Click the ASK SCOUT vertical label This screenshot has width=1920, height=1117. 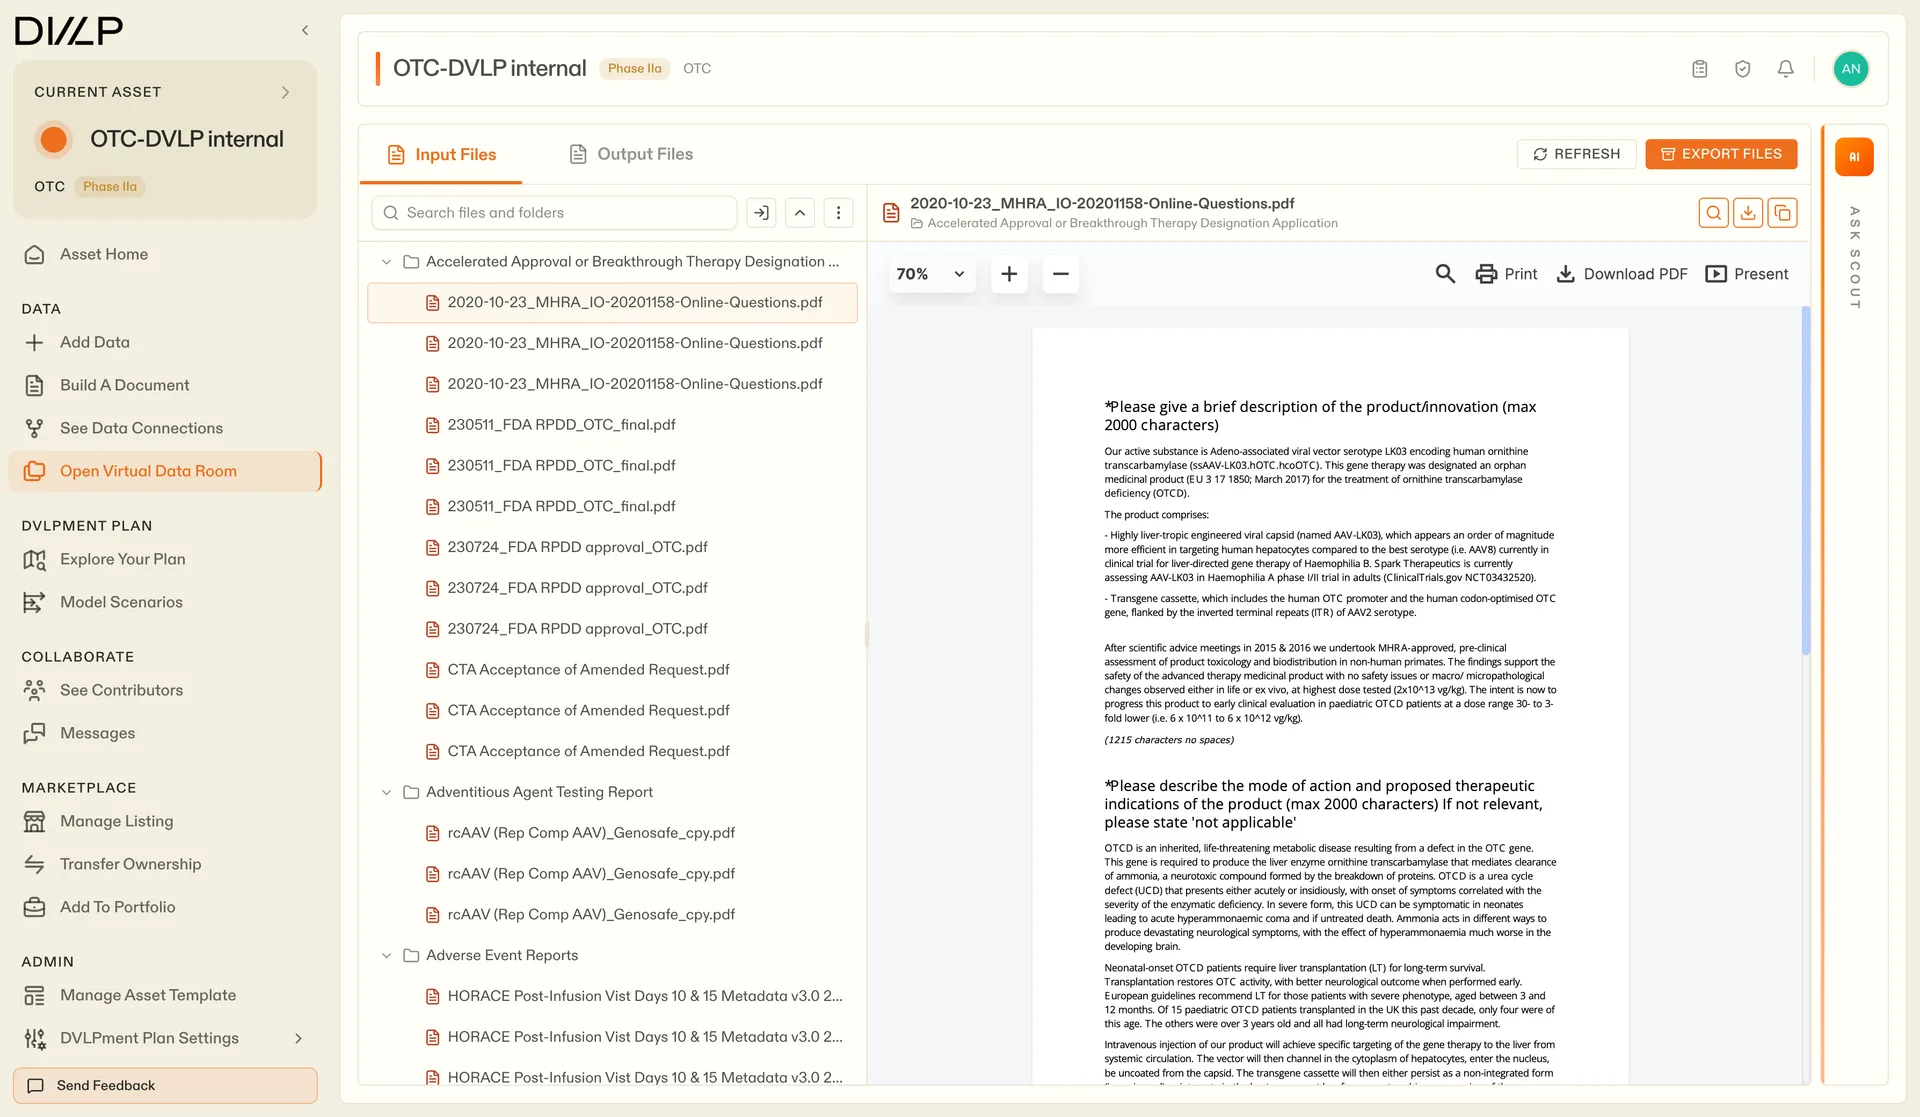click(x=1854, y=257)
